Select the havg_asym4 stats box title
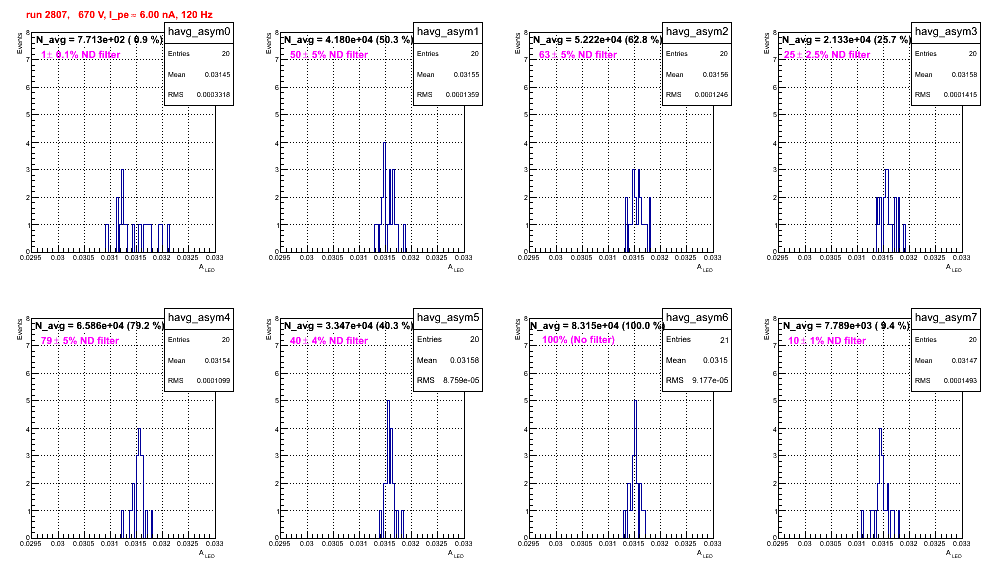996x572 pixels. [199, 318]
